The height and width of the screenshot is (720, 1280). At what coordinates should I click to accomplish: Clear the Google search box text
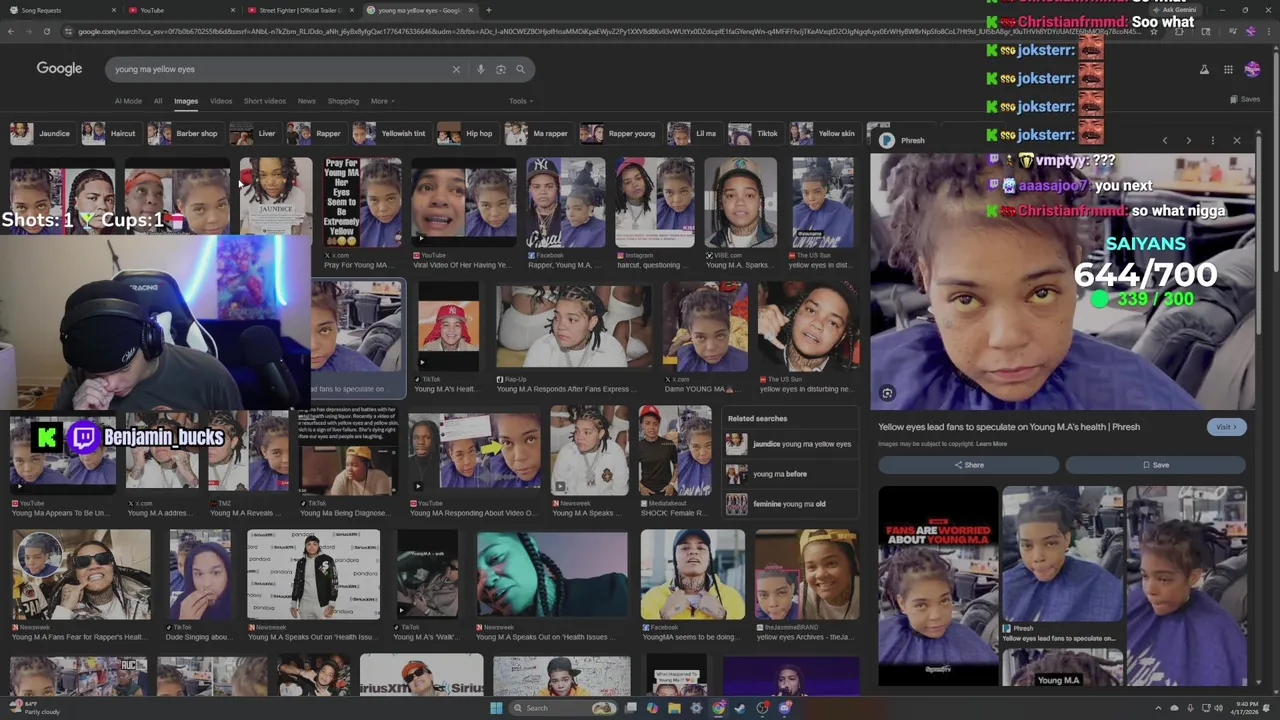click(x=456, y=69)
